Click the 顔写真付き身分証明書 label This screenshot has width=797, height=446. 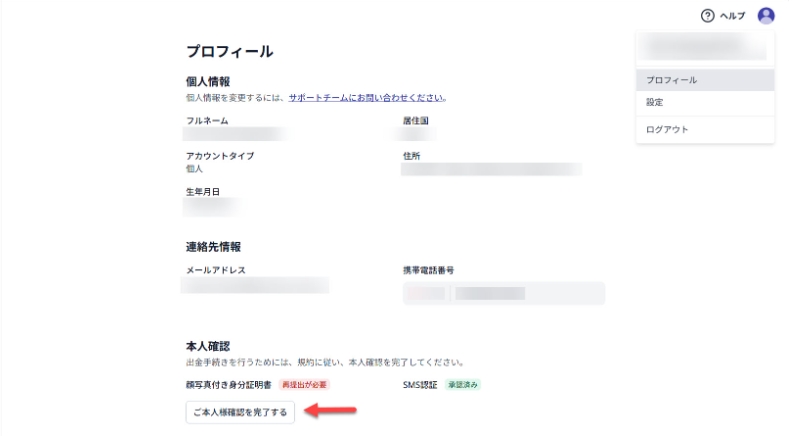[228, 384]
